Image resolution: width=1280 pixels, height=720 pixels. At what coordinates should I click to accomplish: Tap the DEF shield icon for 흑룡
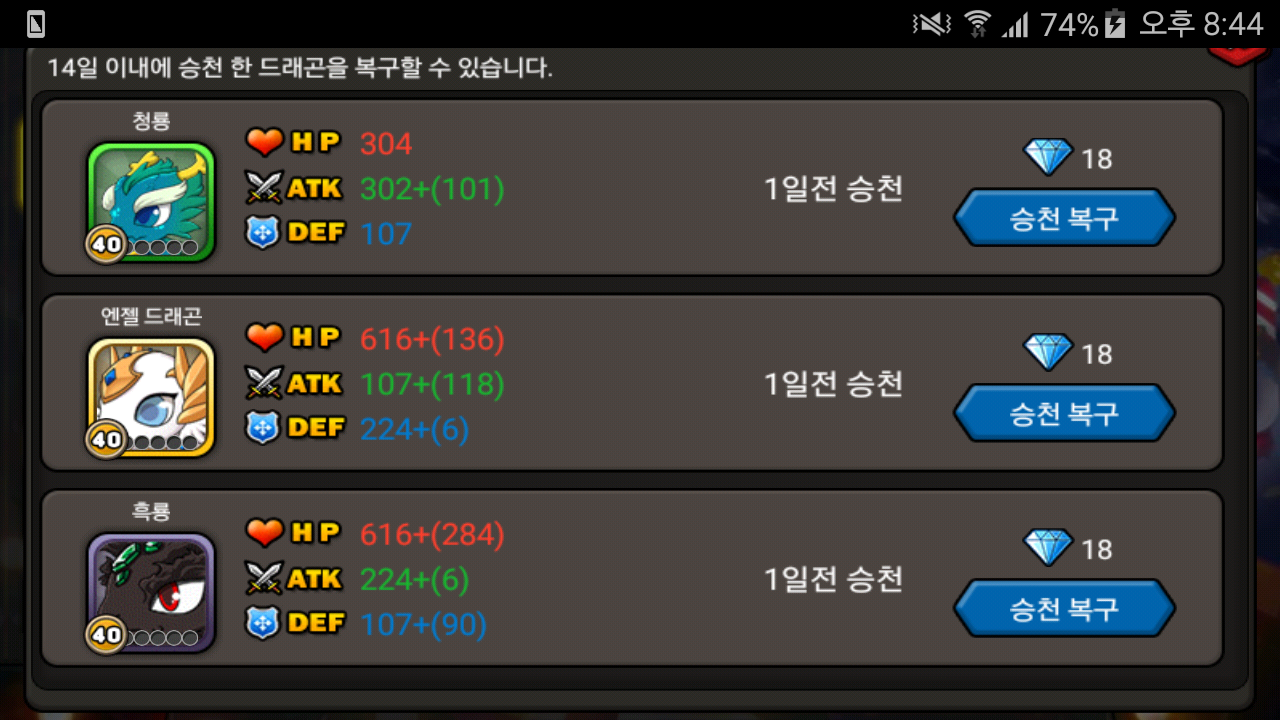[262, 623]
